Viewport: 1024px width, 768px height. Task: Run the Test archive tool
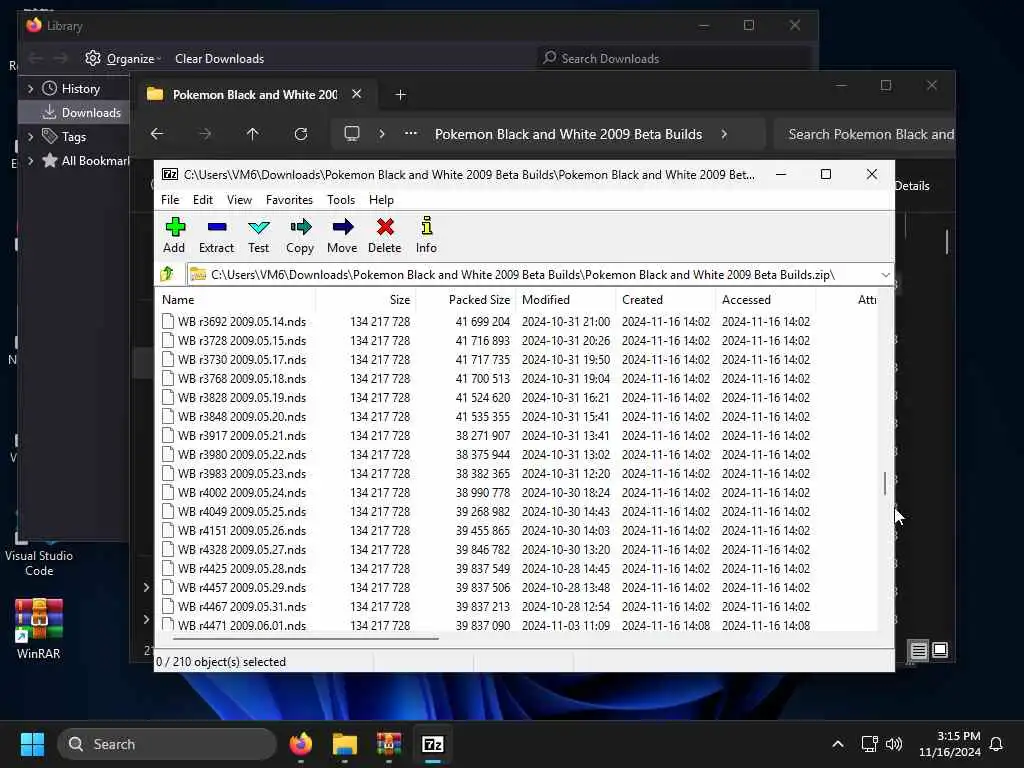pyautogui.click(x=259, y=235)
